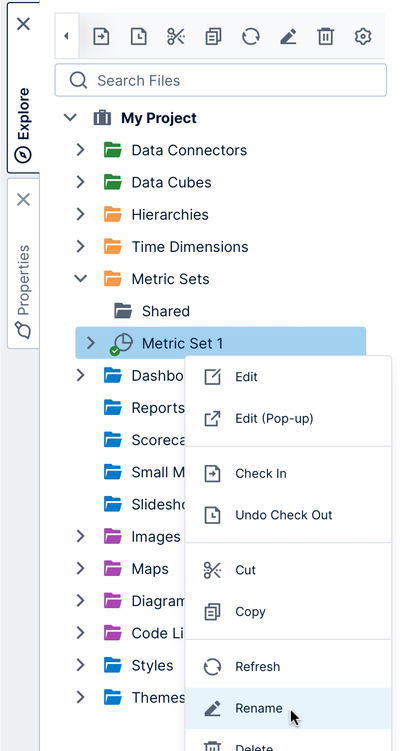400x751 pixels.
Task: Click the Check In toolbar icon
Action: pos(101,36)
